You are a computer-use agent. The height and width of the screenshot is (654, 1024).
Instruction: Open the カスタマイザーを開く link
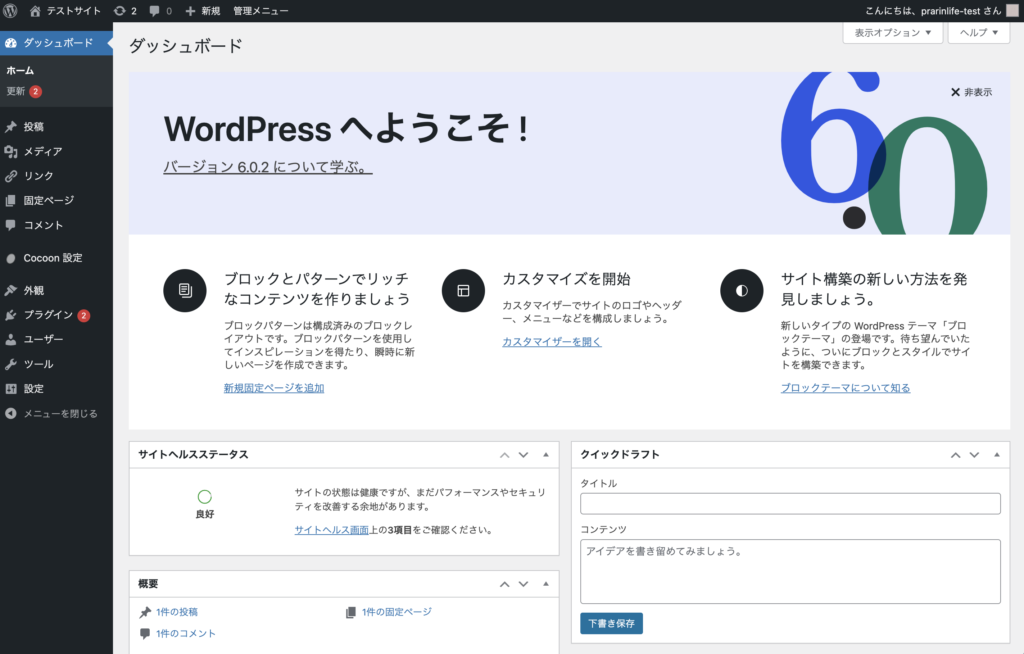coord(552,342)
